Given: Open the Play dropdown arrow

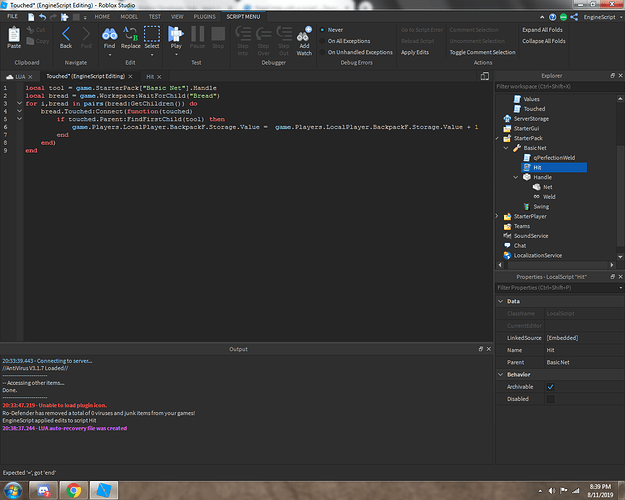Looking at the screenshot, I should pos(176,55).
